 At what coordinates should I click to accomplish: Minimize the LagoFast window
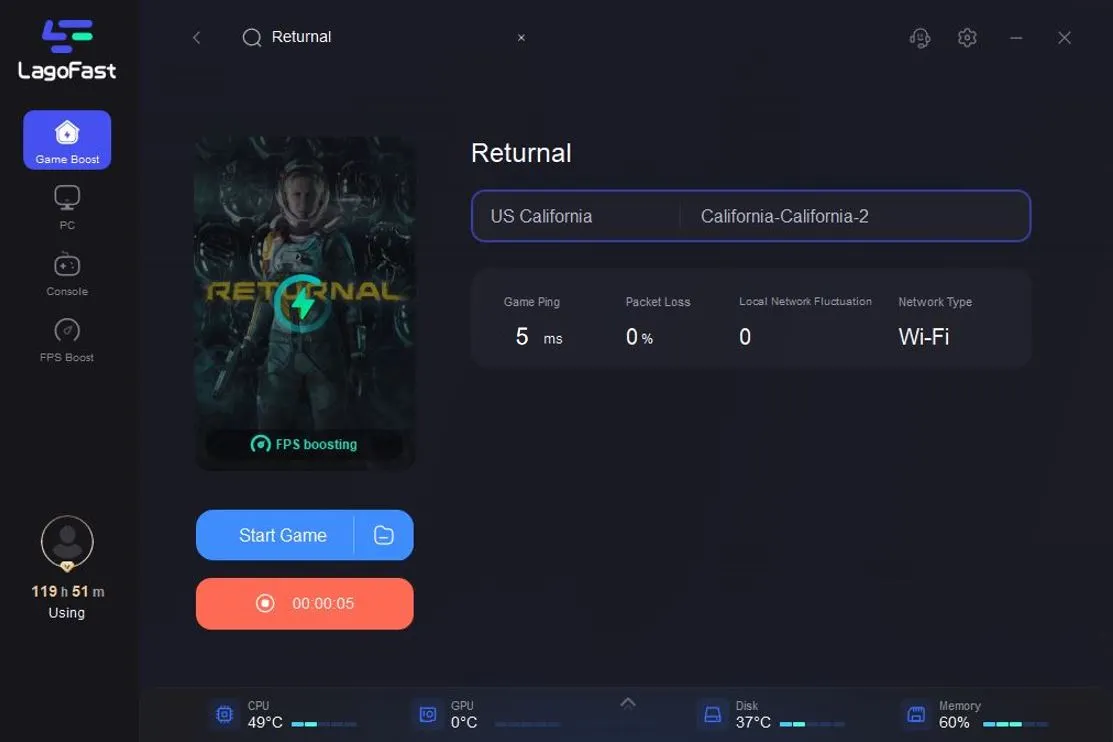1016,38
